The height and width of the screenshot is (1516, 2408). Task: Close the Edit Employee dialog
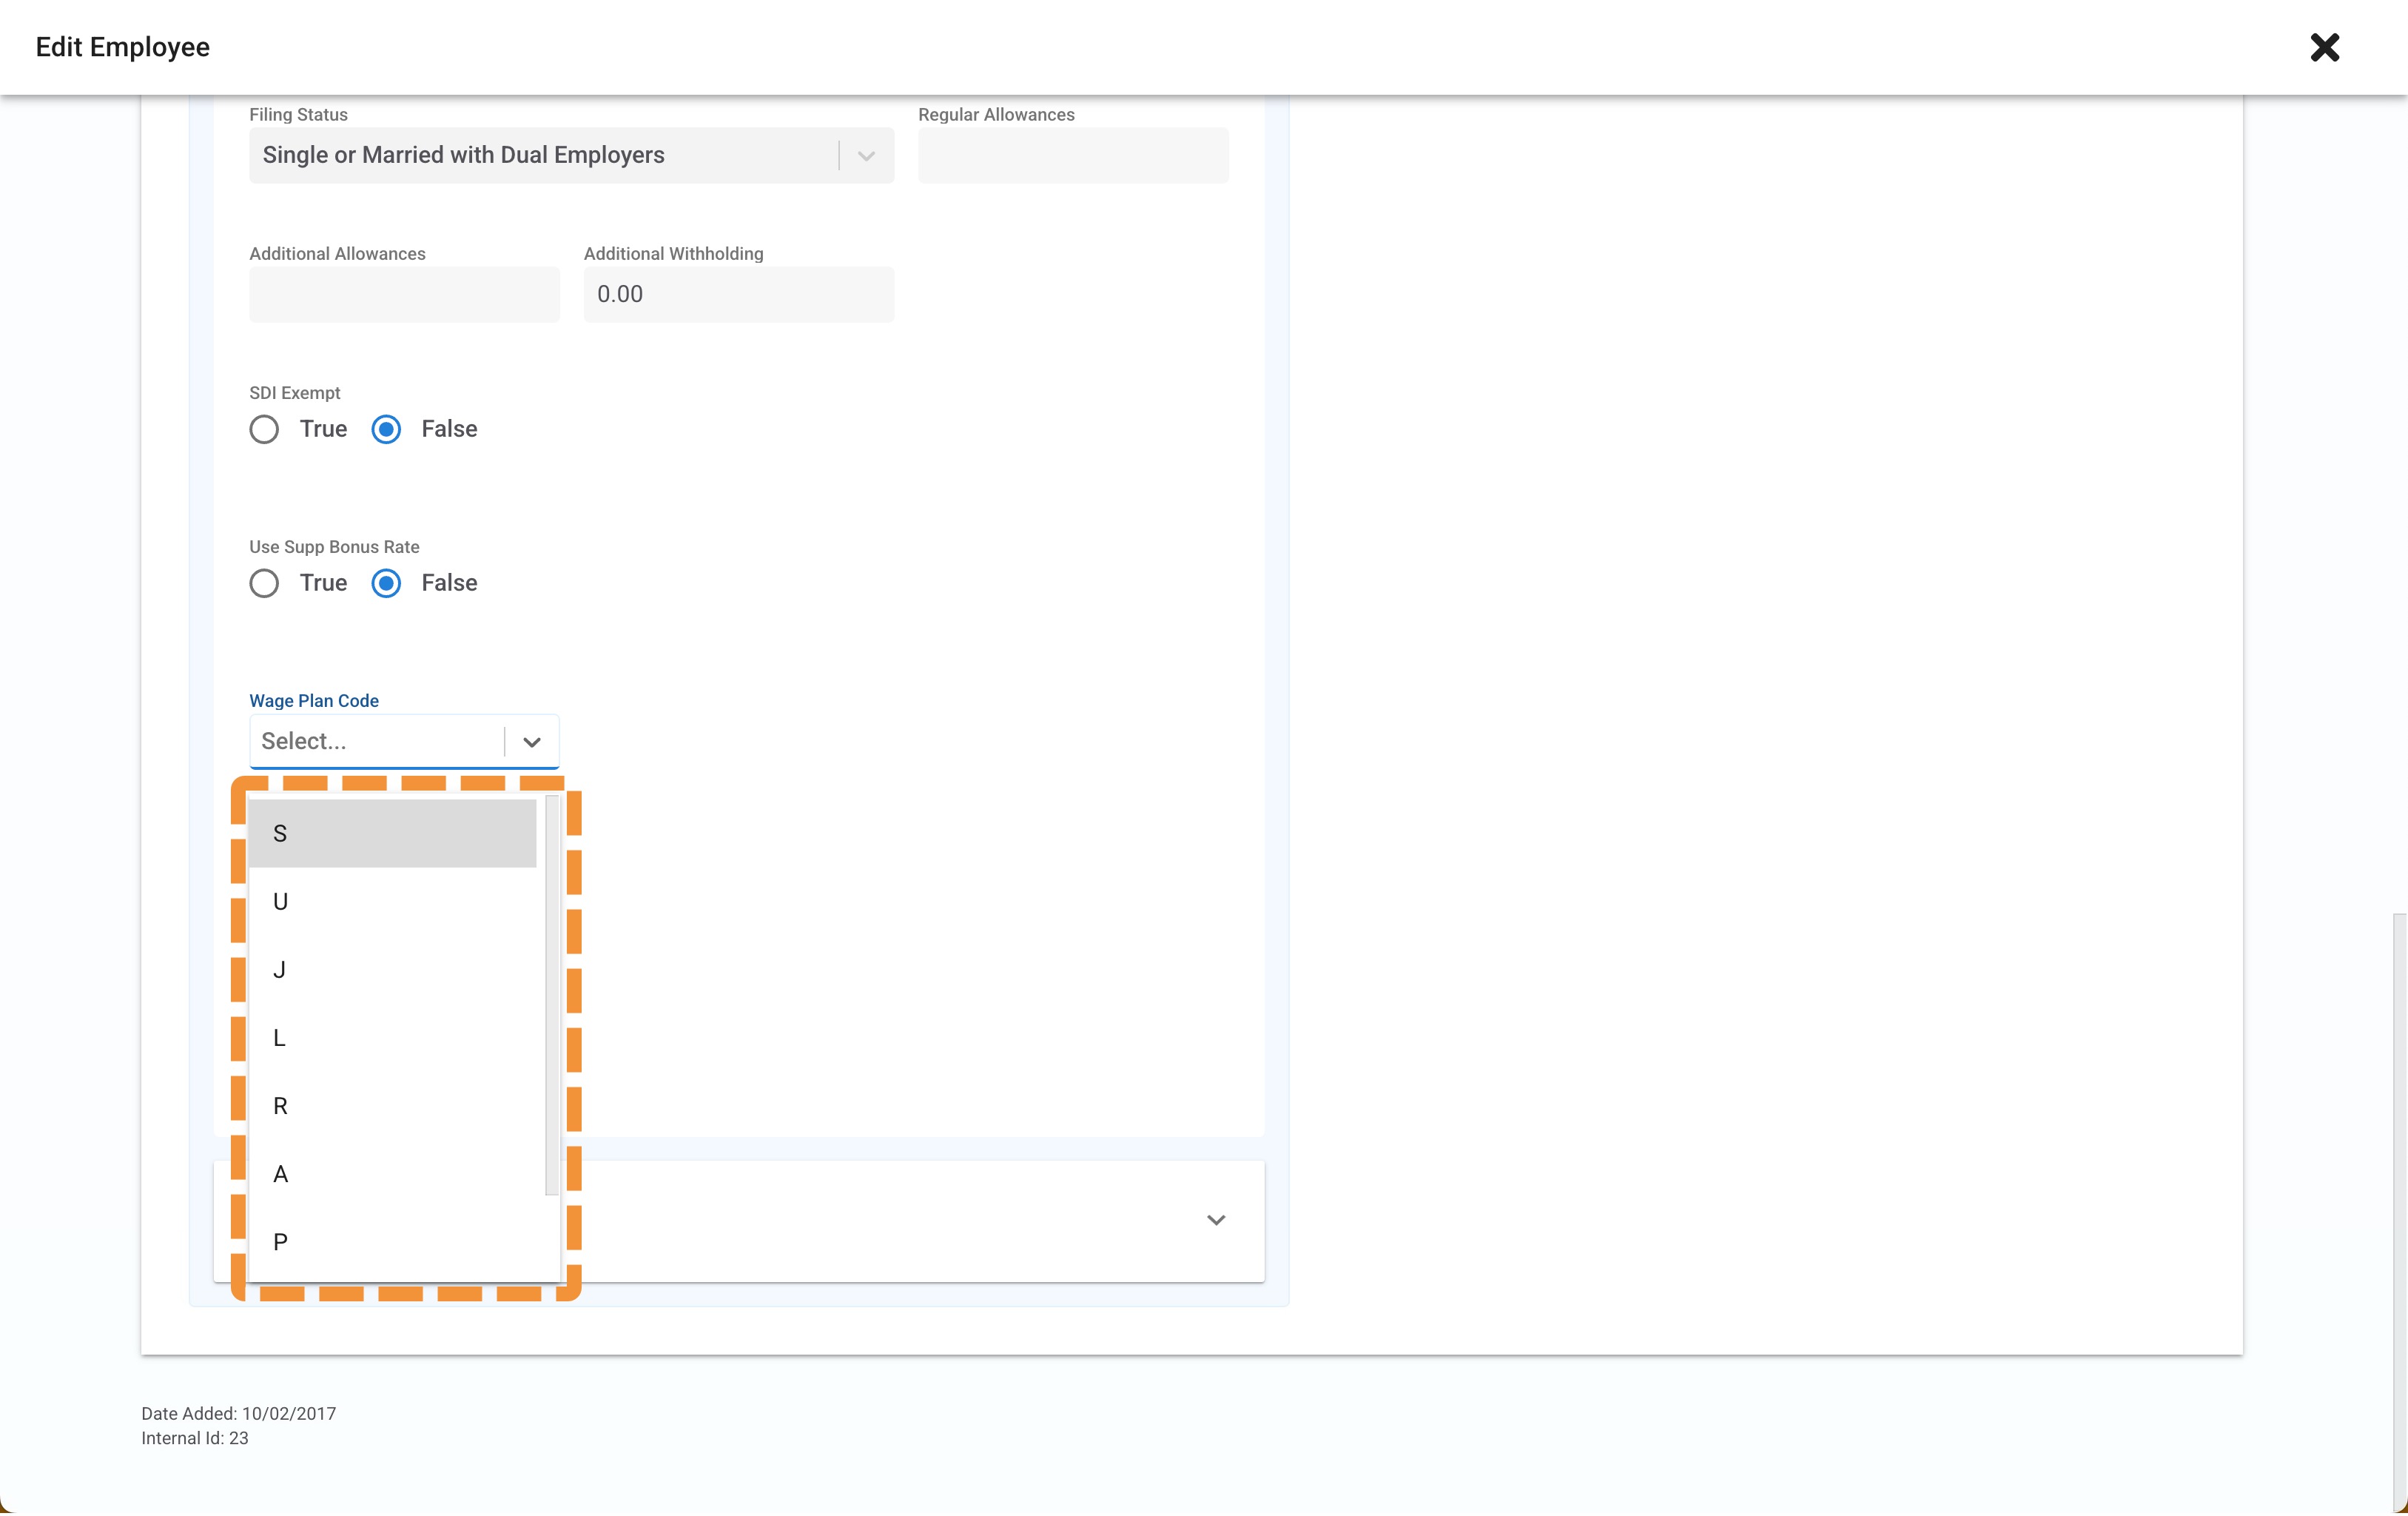tap(2324, 47)
